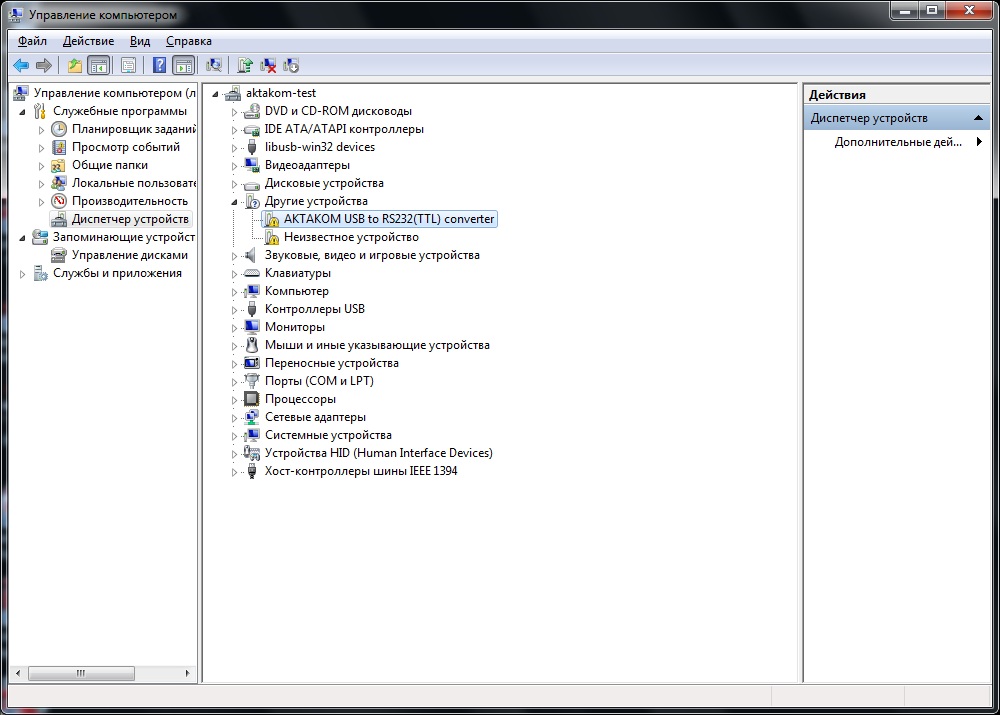
Task: Click Дополнительные действия in actions pane
Action: (x=897, y=142)
